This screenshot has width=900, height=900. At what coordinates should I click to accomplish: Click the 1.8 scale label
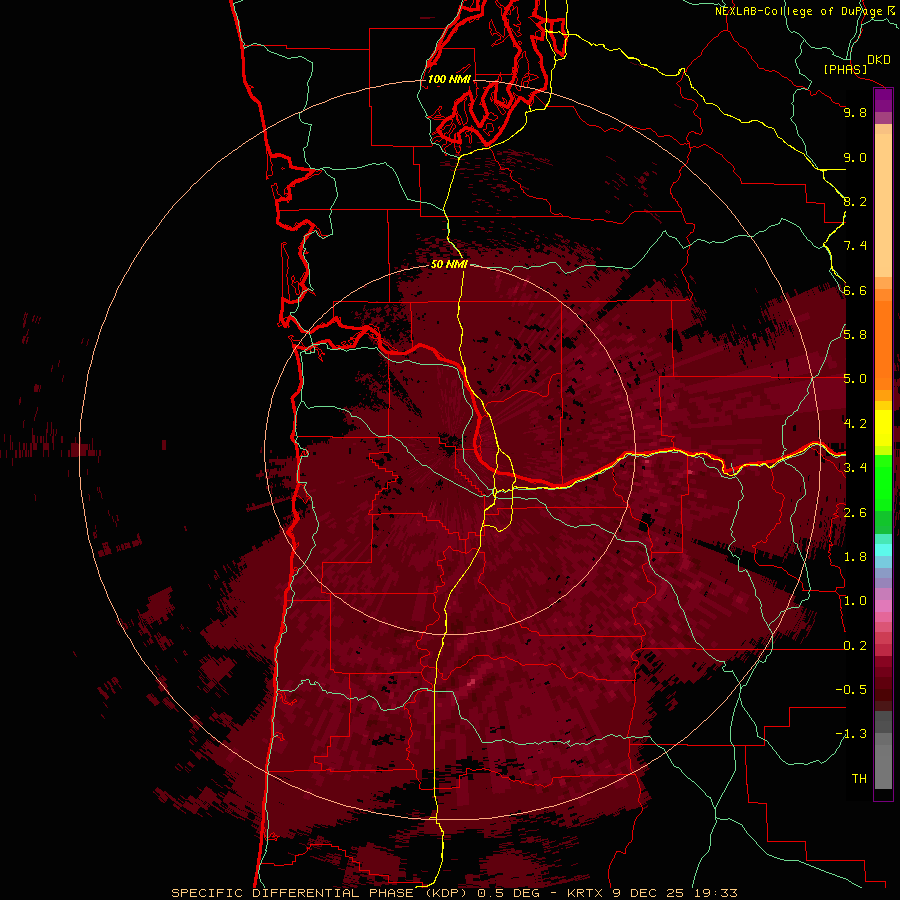855,557
